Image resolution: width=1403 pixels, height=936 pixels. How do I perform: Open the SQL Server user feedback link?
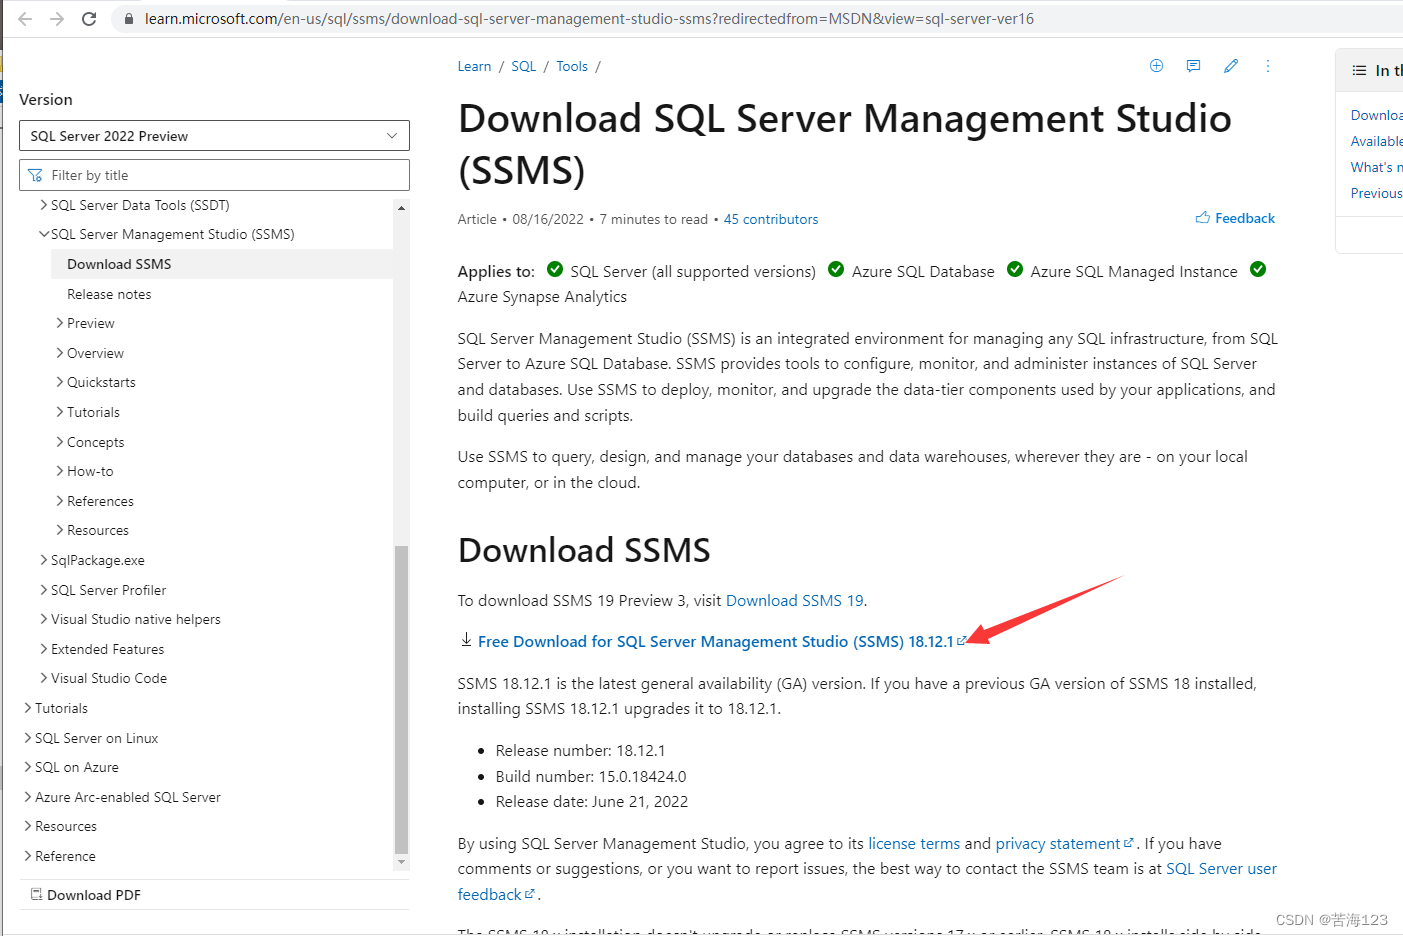tap(1221, 868)
